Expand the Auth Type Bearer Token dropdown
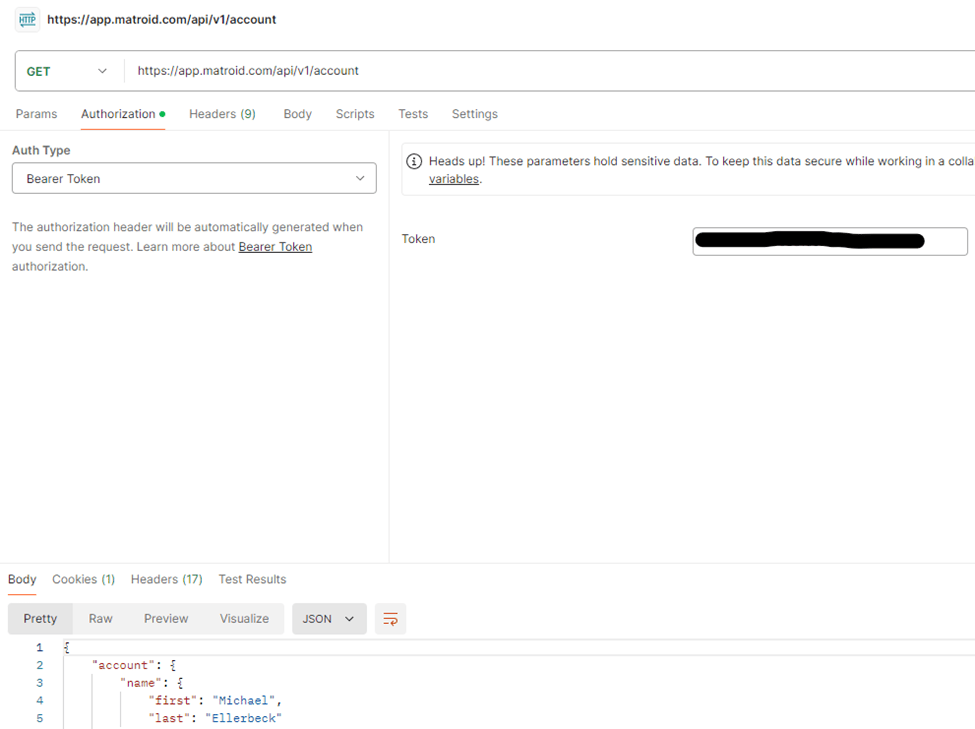 pyautogui.click(x=194, y=179)
